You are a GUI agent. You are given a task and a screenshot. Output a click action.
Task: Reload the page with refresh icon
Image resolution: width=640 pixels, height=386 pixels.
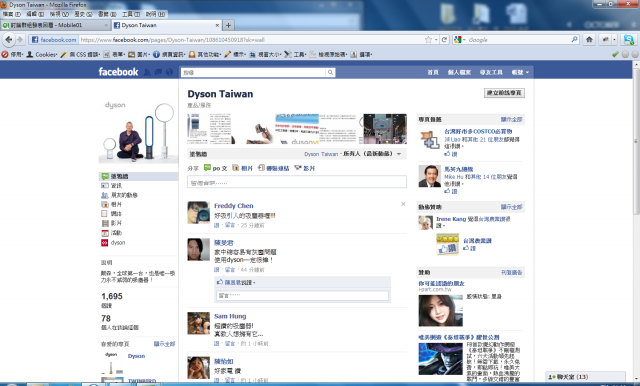point(444,40)
